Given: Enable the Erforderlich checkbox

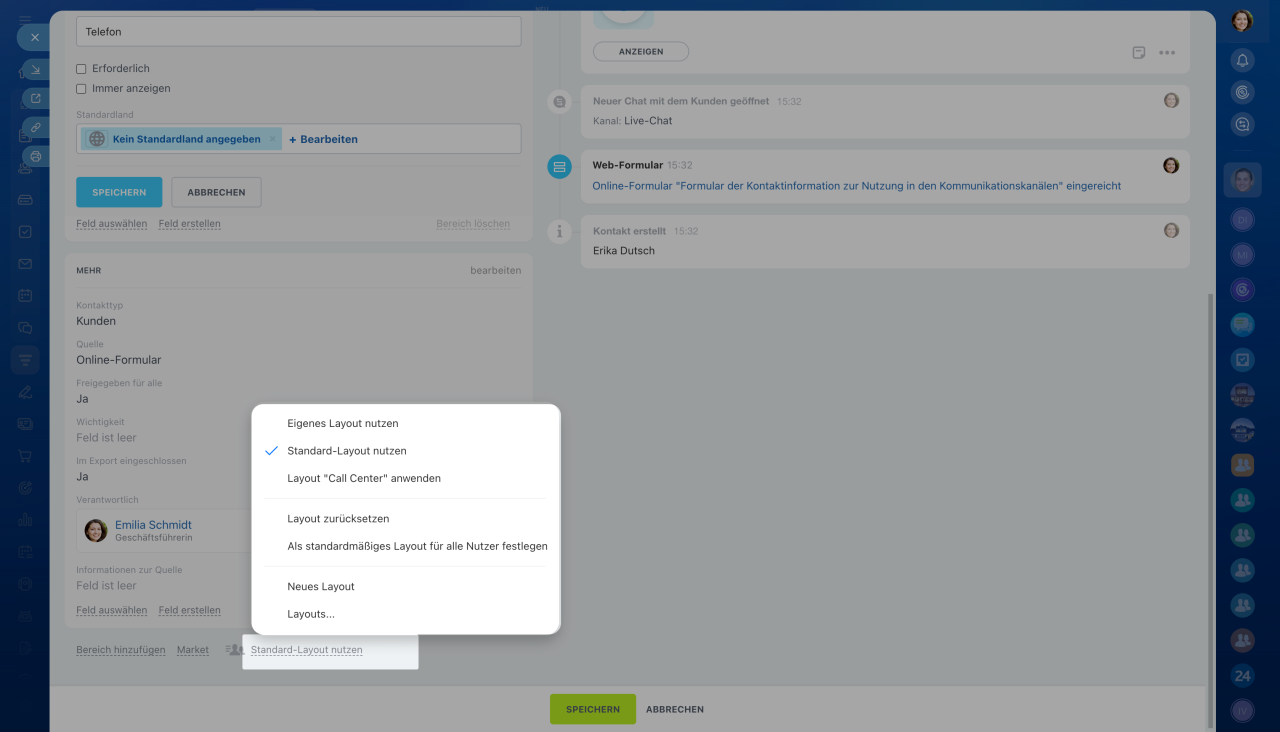Looking at the screenshot, I should pos(81,69).
